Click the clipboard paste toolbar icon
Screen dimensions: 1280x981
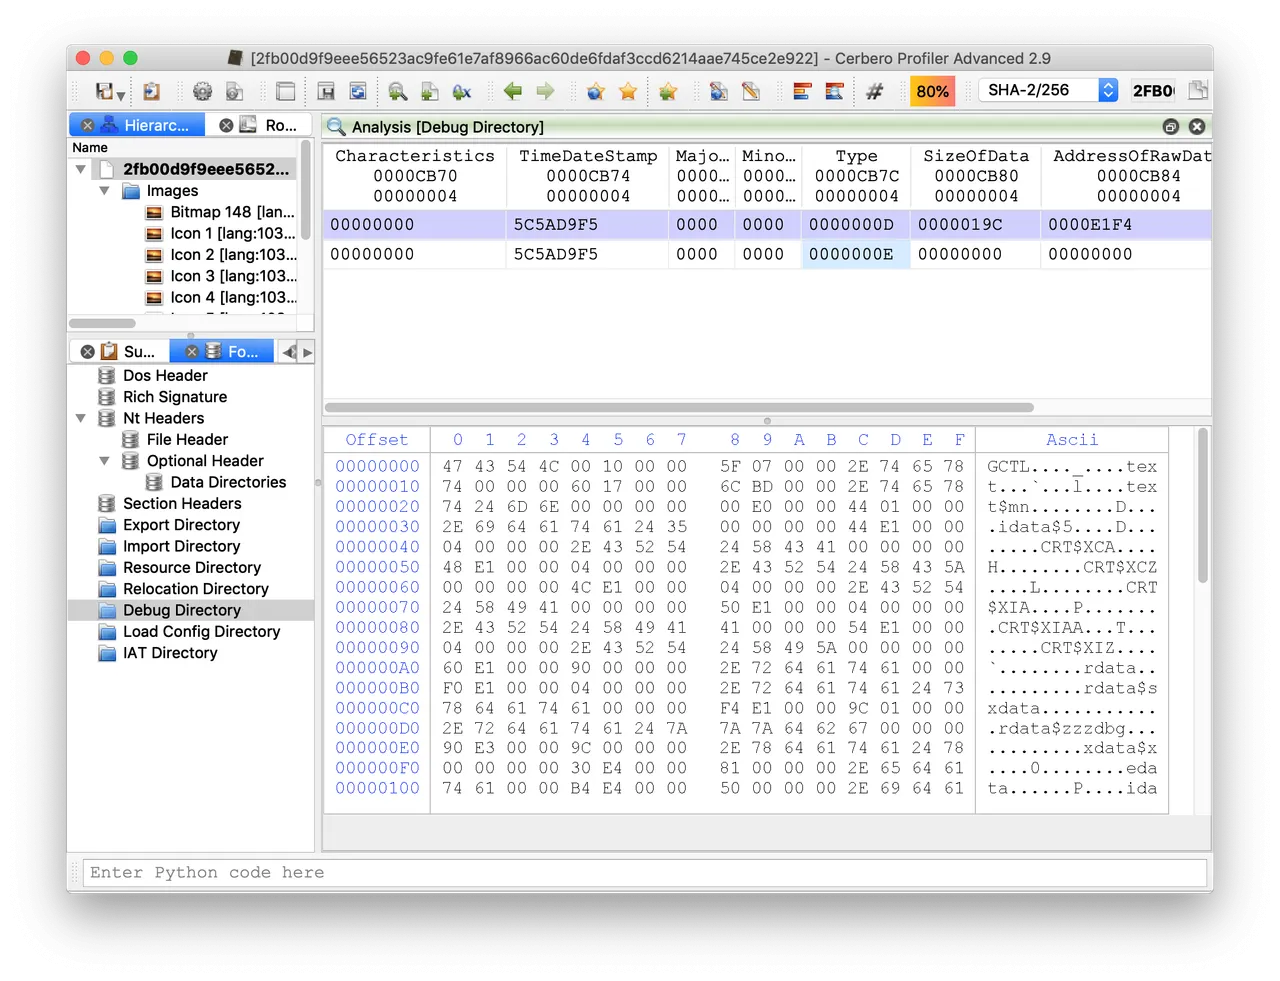coord(152,91)
